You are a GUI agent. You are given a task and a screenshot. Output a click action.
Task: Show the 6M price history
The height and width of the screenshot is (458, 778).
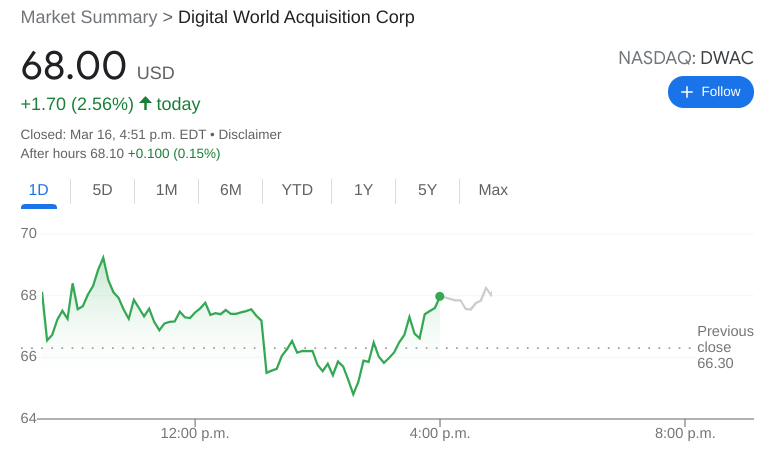(230, 190)
